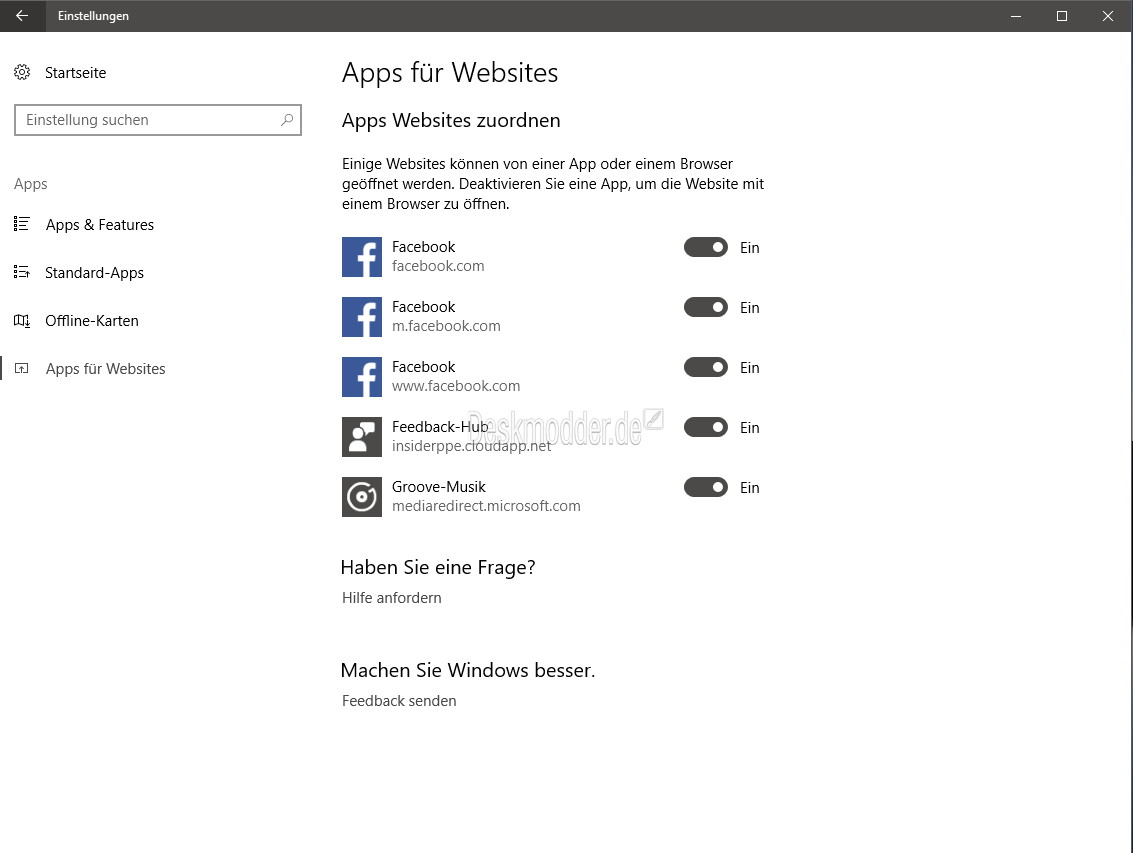Screen dimensions: 1133x853
Task: Click the back arrow in title bar
Action: pyautogui.click(x=22, y=15)
